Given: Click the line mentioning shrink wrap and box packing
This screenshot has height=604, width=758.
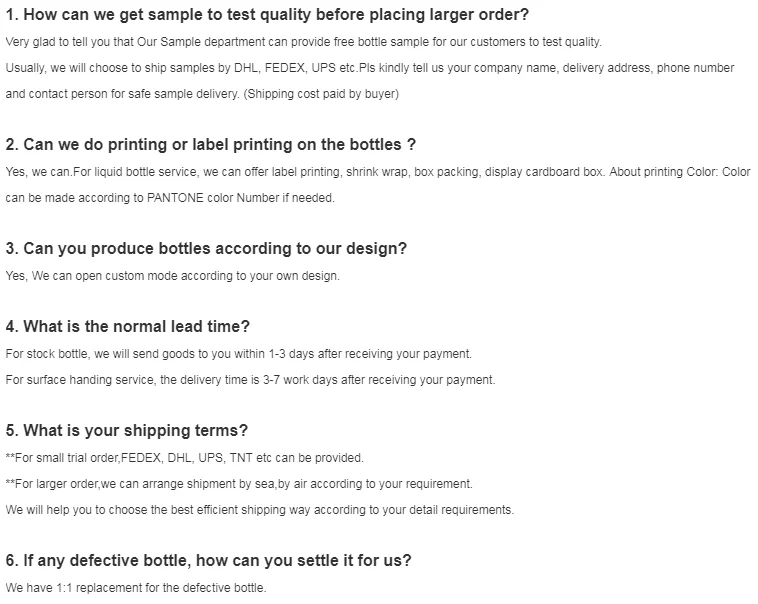Looking at the screenshot, I should click(x=378, y=172).
